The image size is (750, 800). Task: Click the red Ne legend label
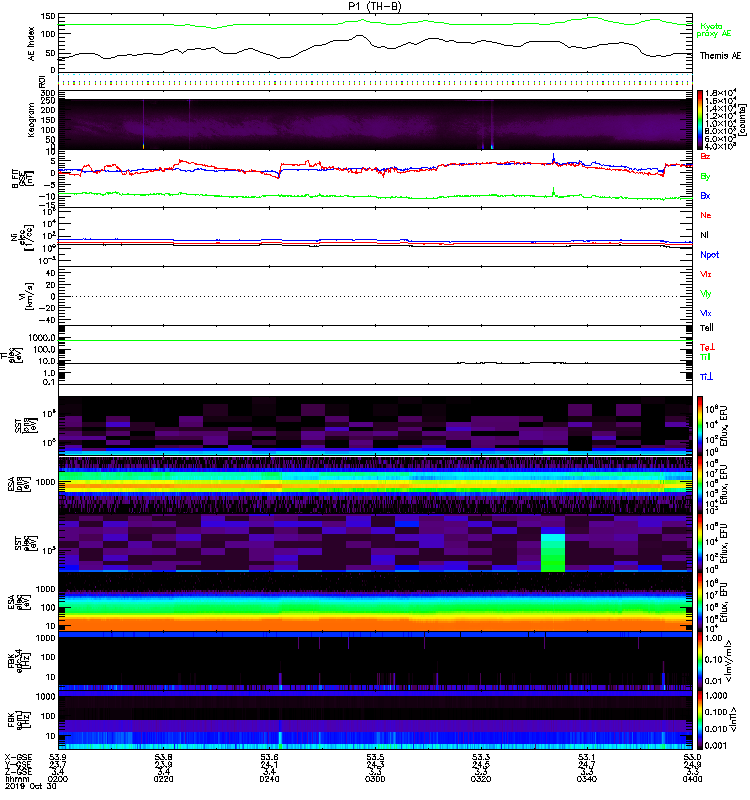pos(706,215)
